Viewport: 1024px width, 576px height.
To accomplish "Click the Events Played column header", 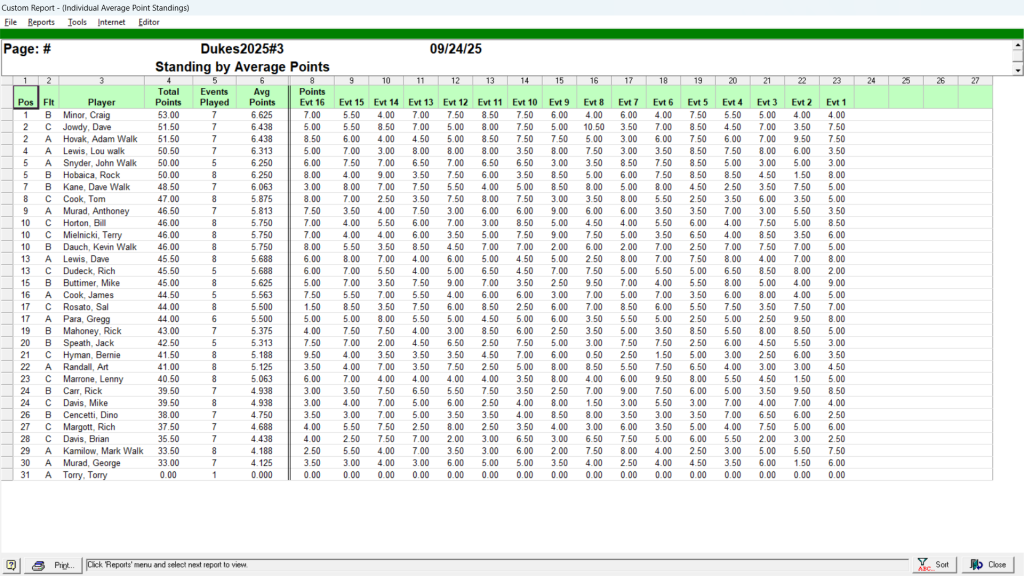I will coord(214,96).
